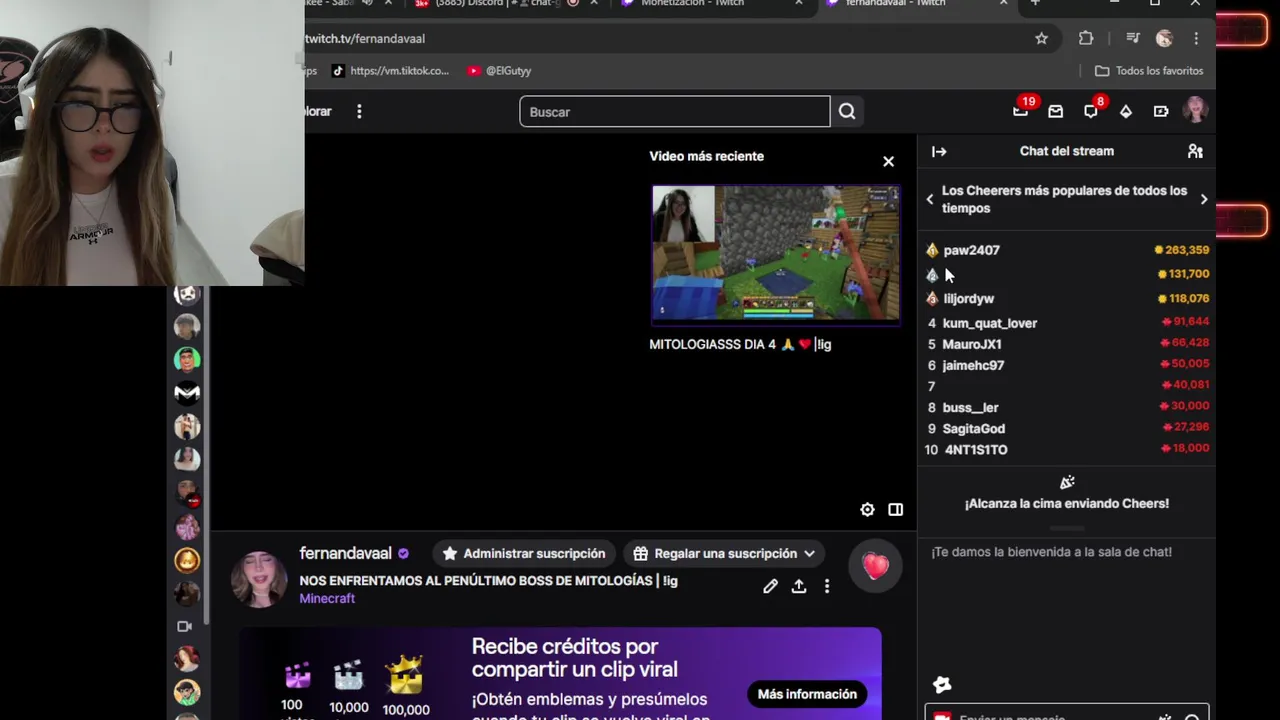Open the Twitch inbox envelope icon
The image size is (1280, 720).
click(x=1055, y=112)
